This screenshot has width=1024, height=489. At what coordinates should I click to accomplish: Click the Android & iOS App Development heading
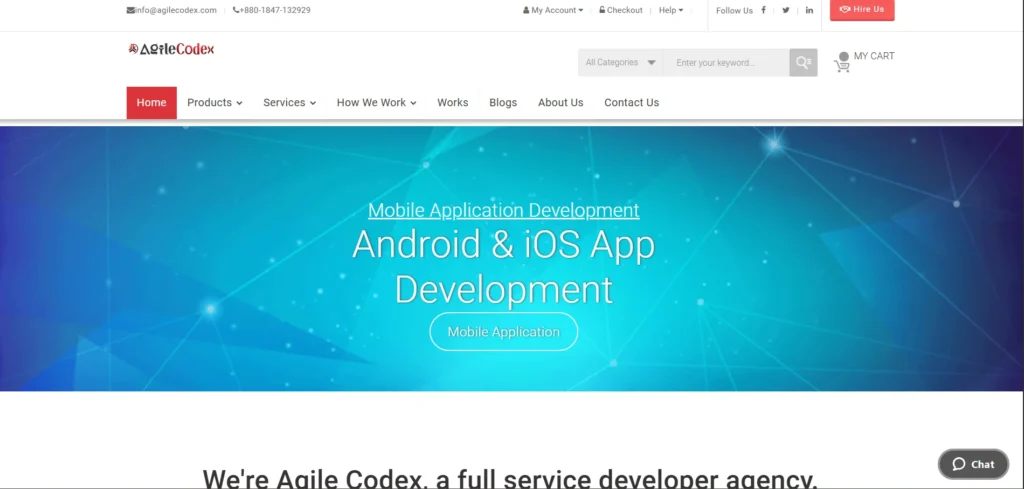504,266
